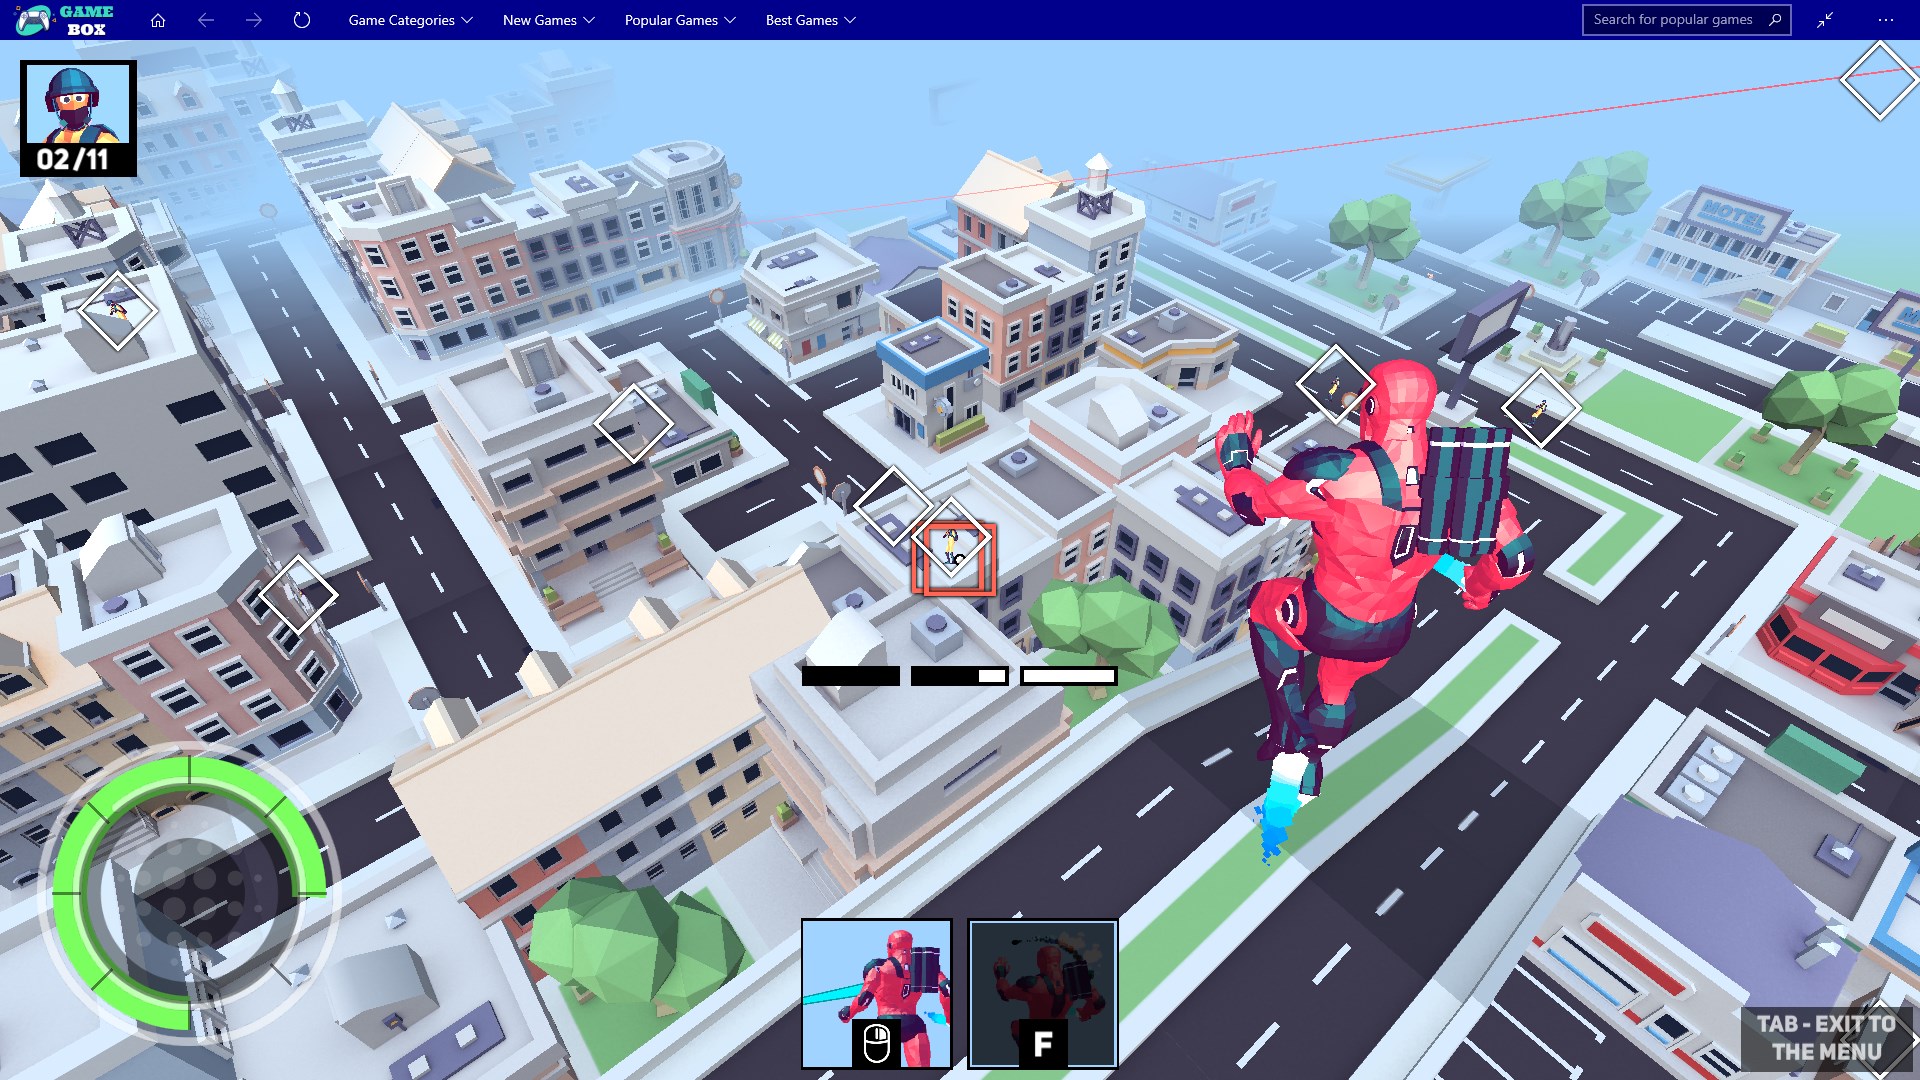Open the Popular Games dropdown

point(680,20)
